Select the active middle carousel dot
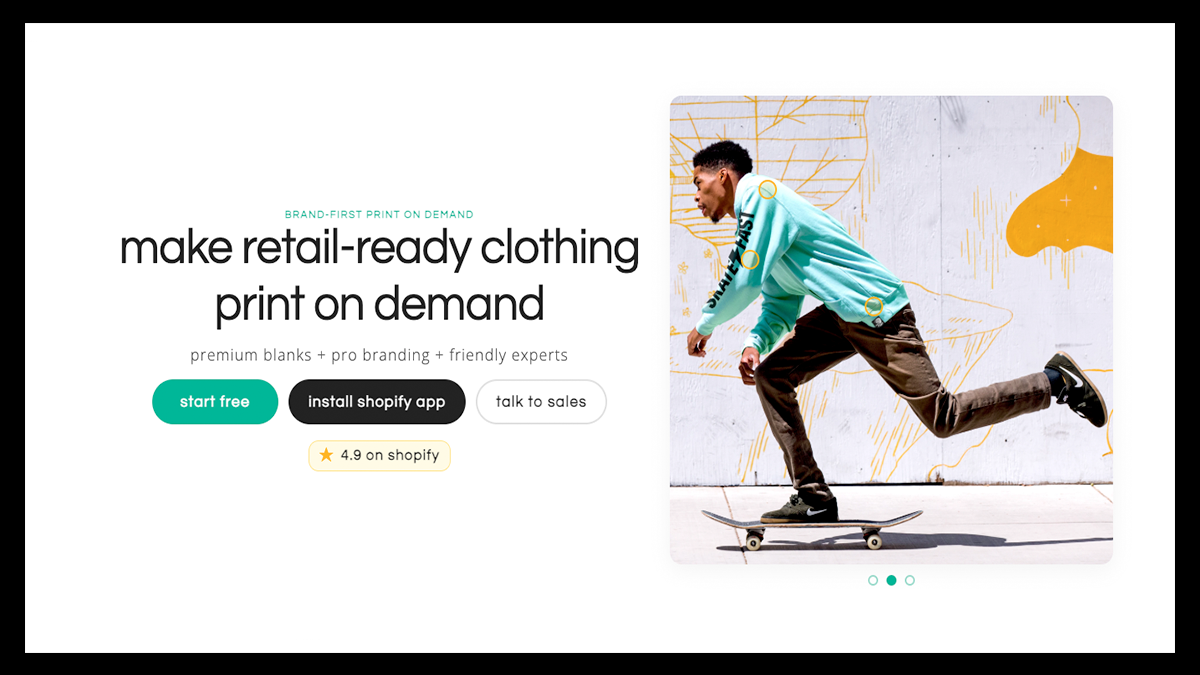Screen dimensions: 1200x675 (891, 580)
